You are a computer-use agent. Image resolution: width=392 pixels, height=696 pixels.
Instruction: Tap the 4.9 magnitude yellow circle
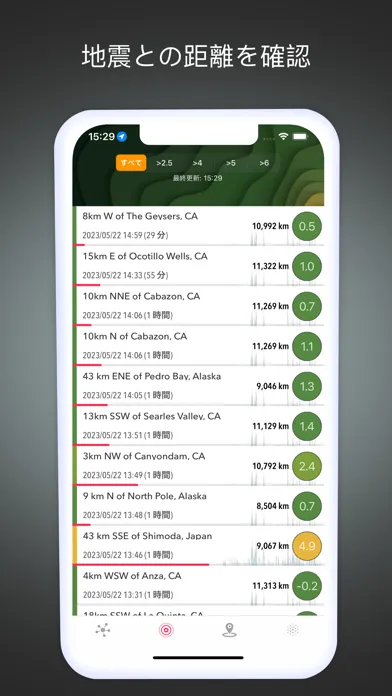(307, 546)
